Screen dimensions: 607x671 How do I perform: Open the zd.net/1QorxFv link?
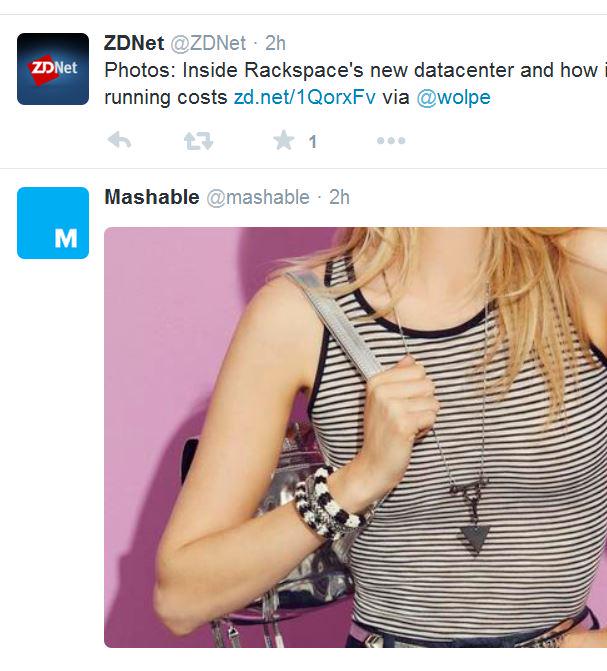(305, 98)
